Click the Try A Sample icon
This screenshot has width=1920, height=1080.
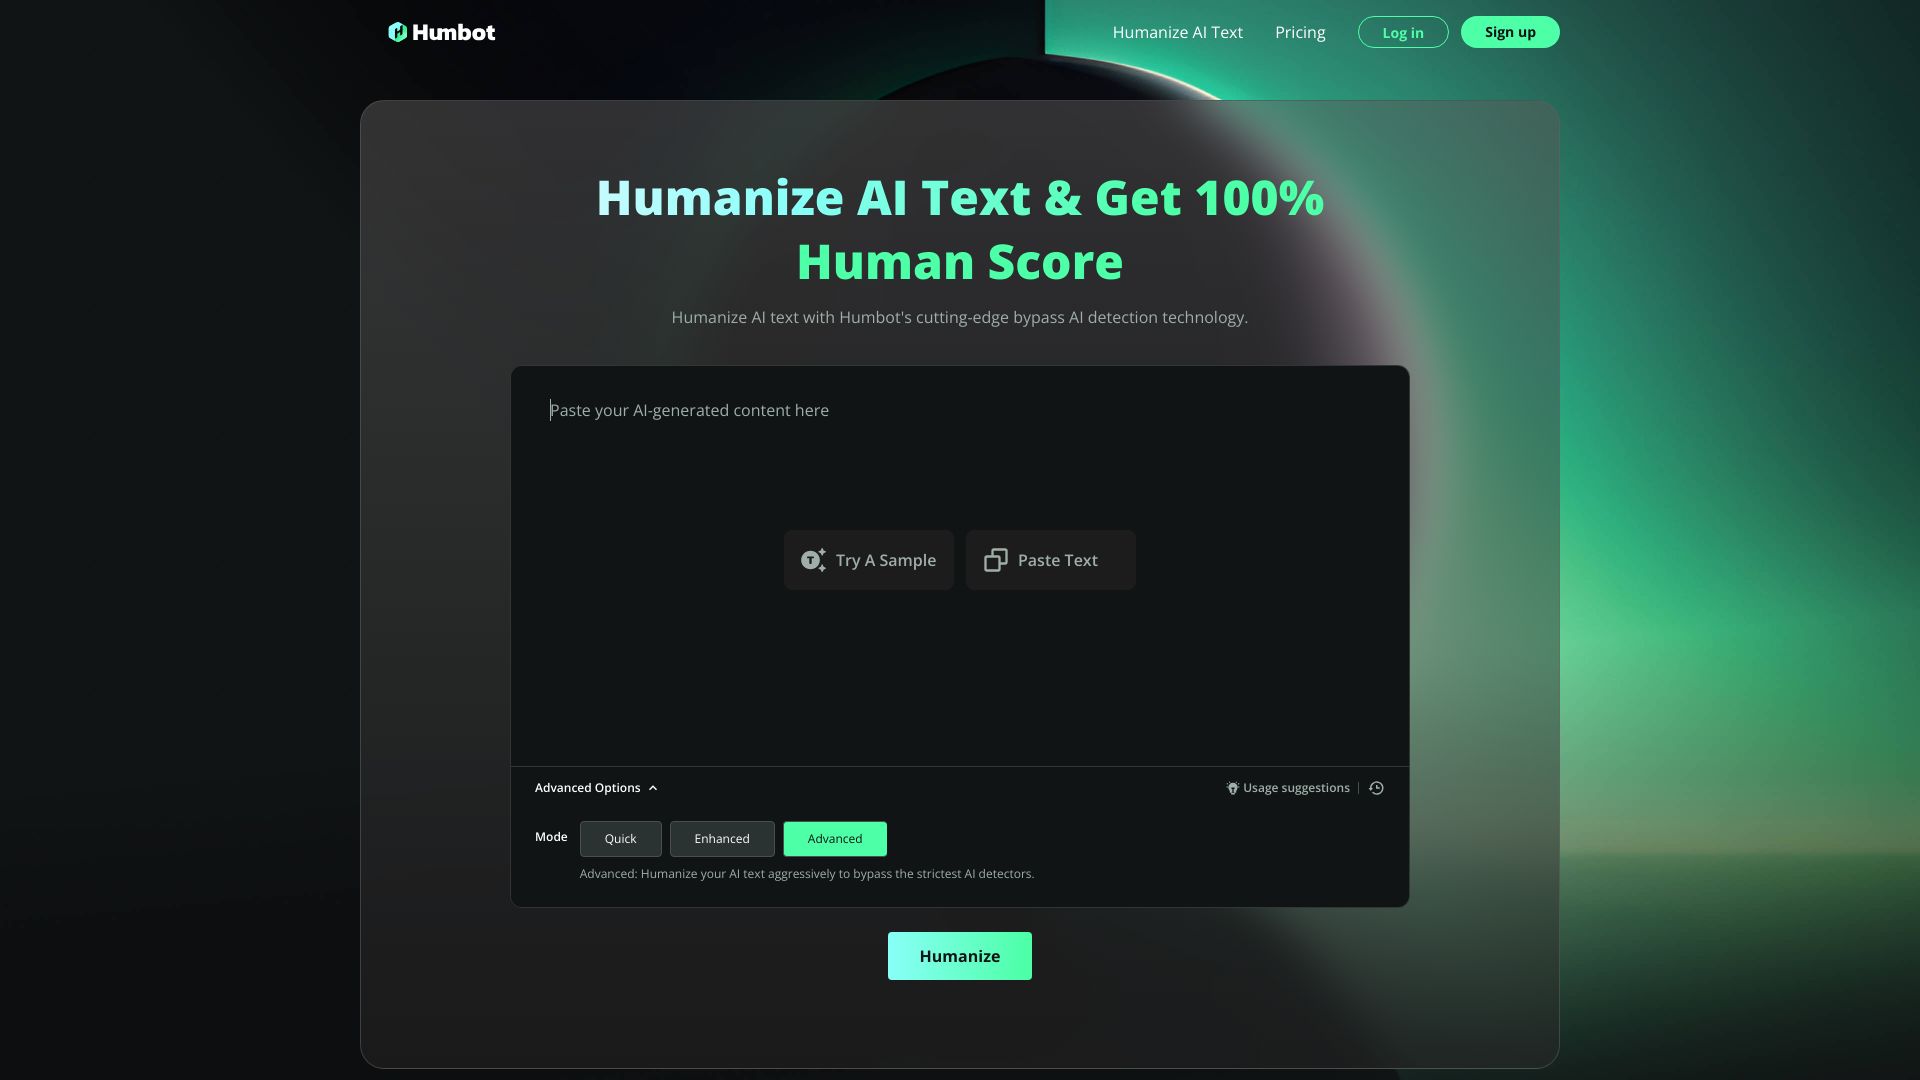click(814, 559)
